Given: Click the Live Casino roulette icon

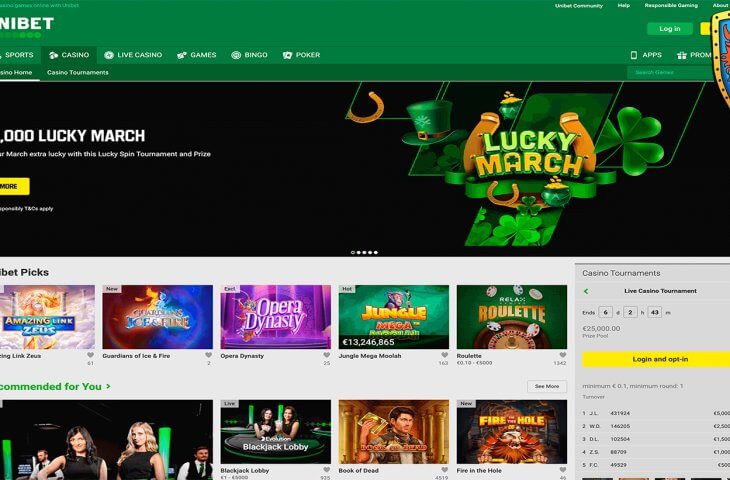Looking at the screenshot, I should pyautogui.click(x=109, y=55).
